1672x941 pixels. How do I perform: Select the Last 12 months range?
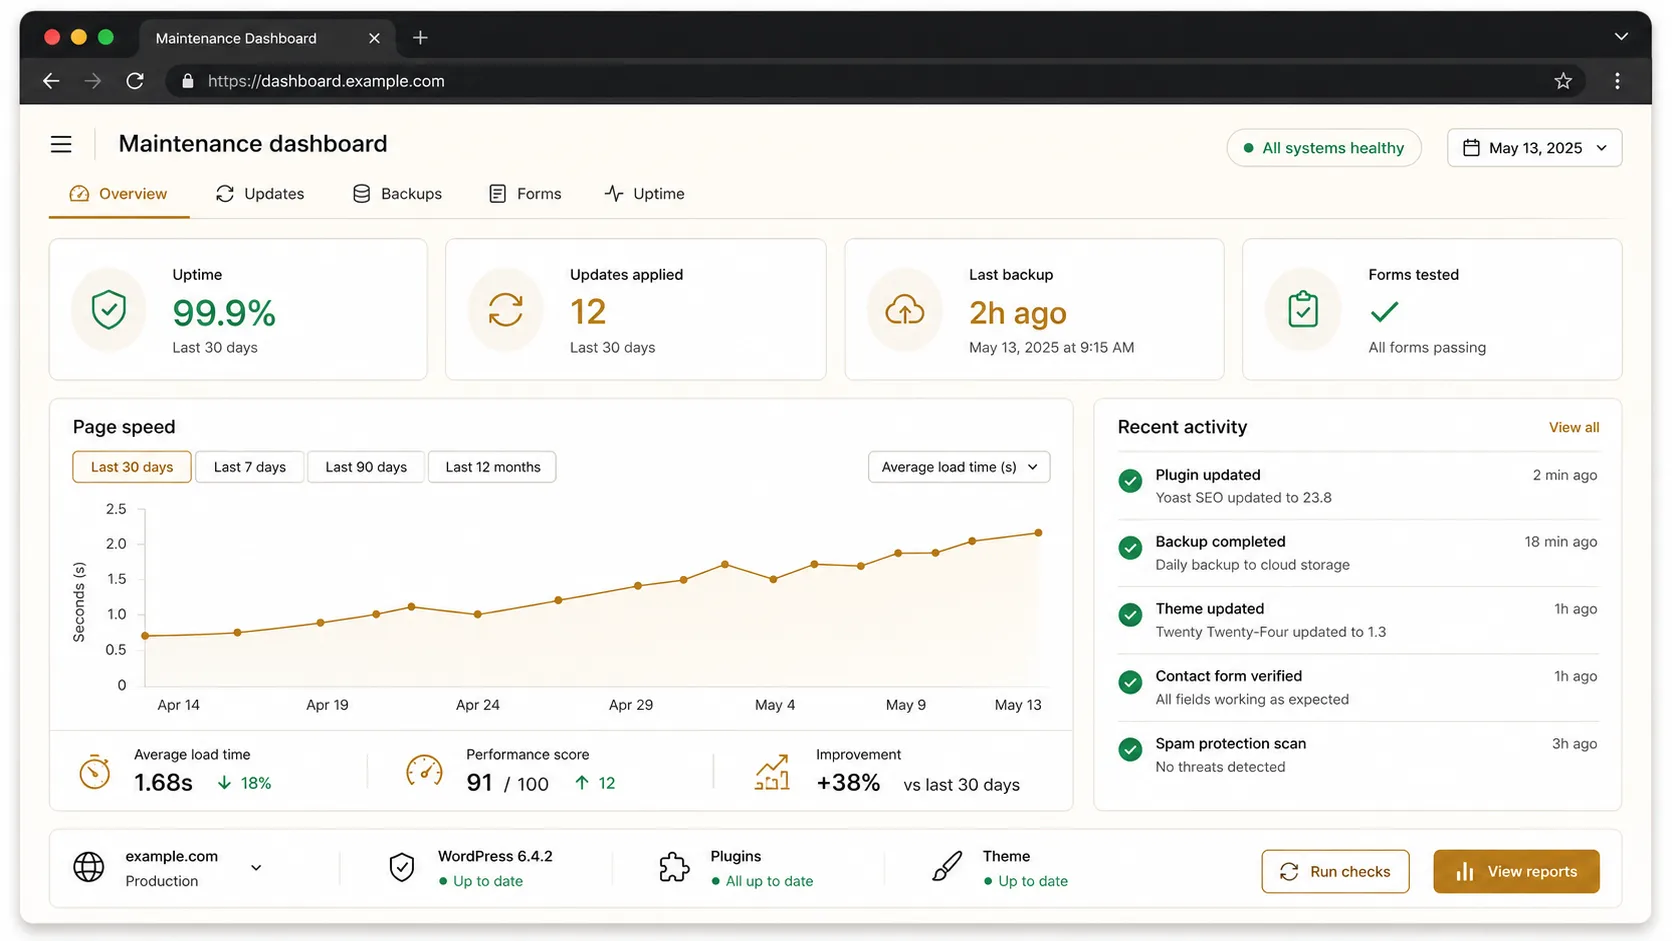492,467
